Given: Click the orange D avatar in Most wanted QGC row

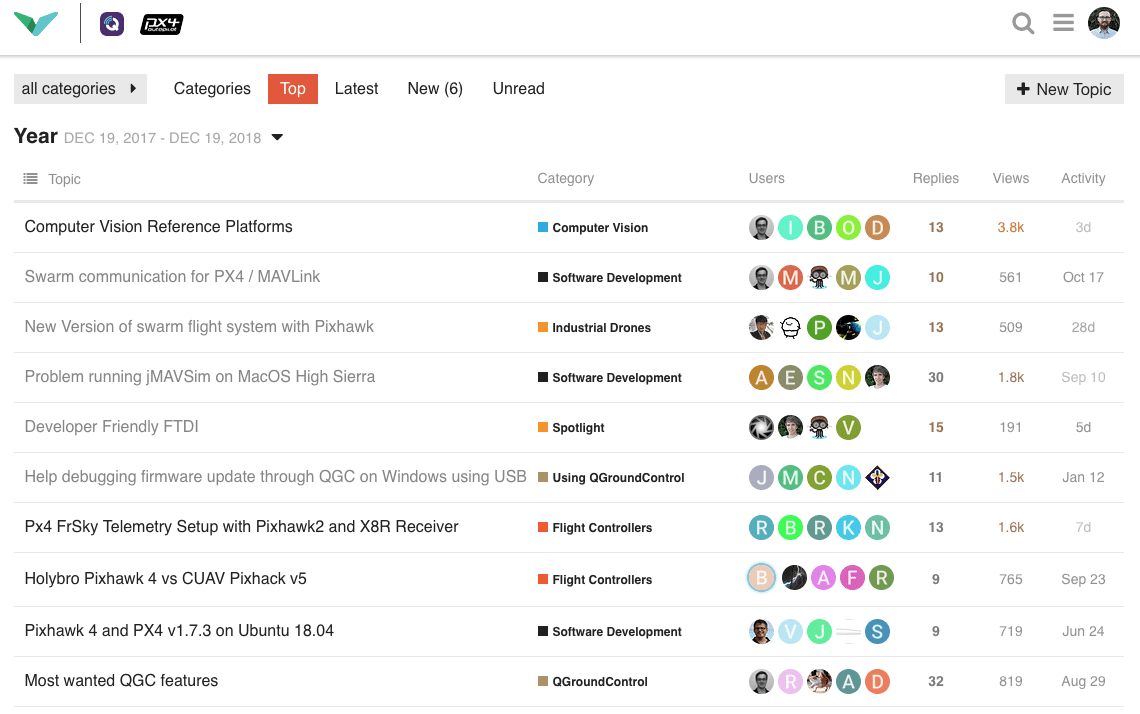Looking at the screenshot, I should [x=877, y=682].
